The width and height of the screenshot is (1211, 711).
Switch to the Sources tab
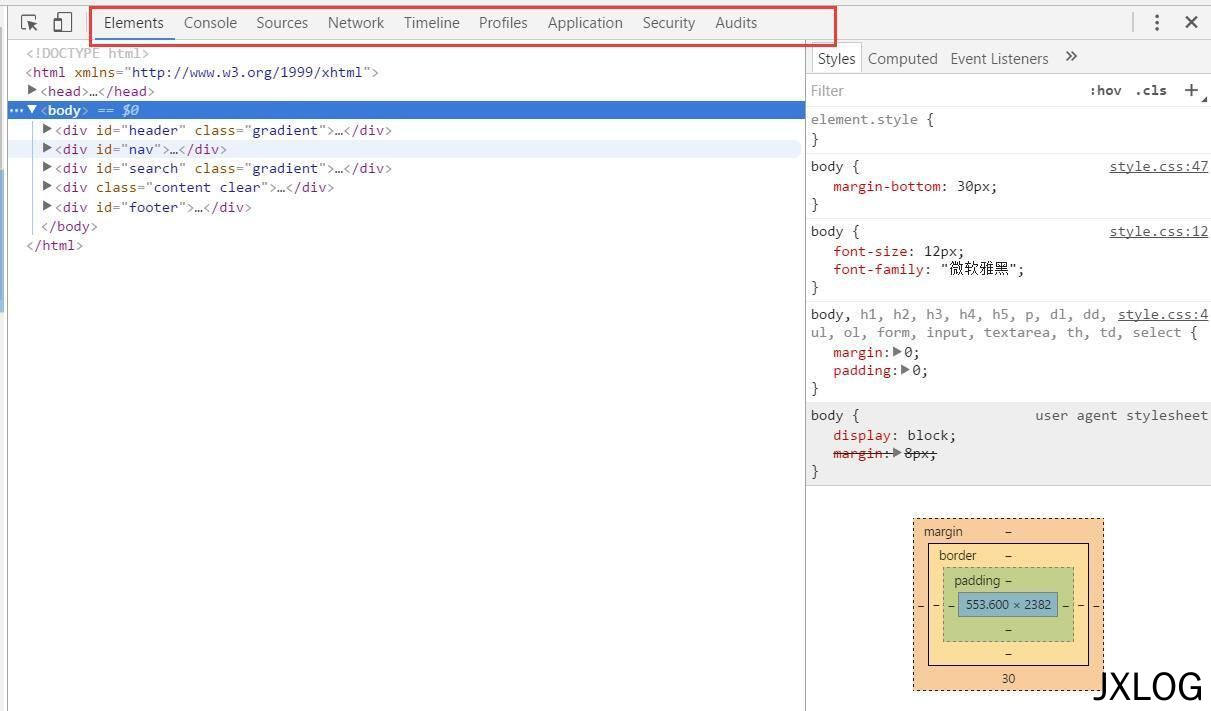282,22
